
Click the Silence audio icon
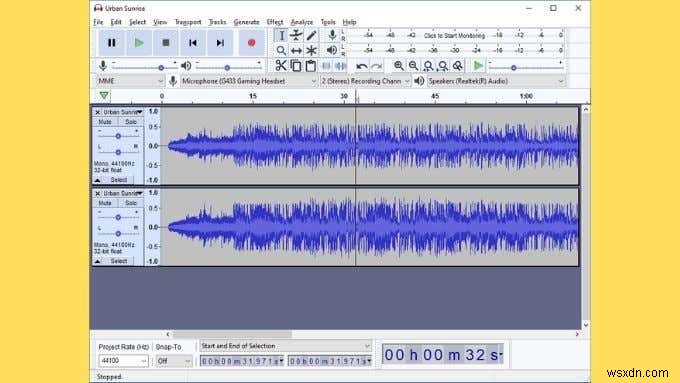(x=341, y=65)
